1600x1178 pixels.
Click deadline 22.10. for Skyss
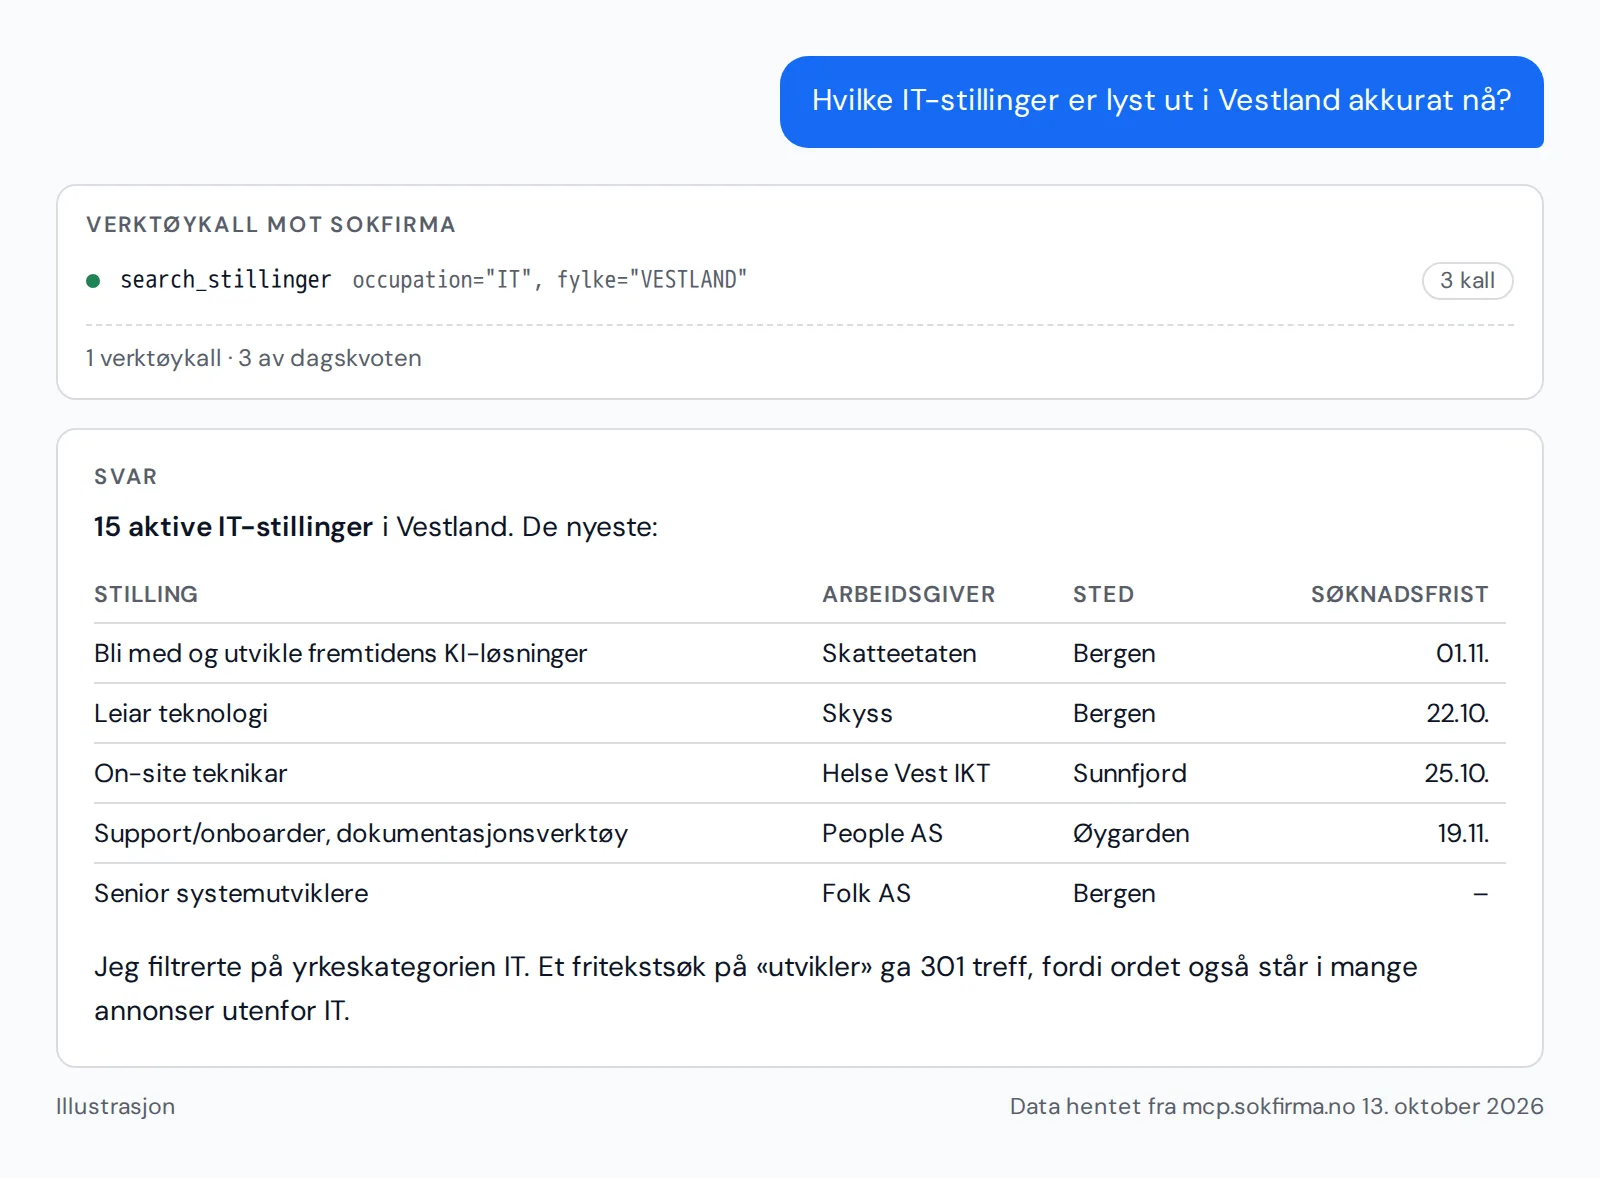point(1457,713)
